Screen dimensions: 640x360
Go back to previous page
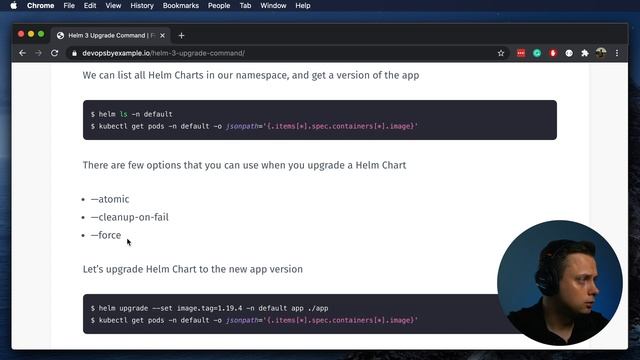click(22, 53)
